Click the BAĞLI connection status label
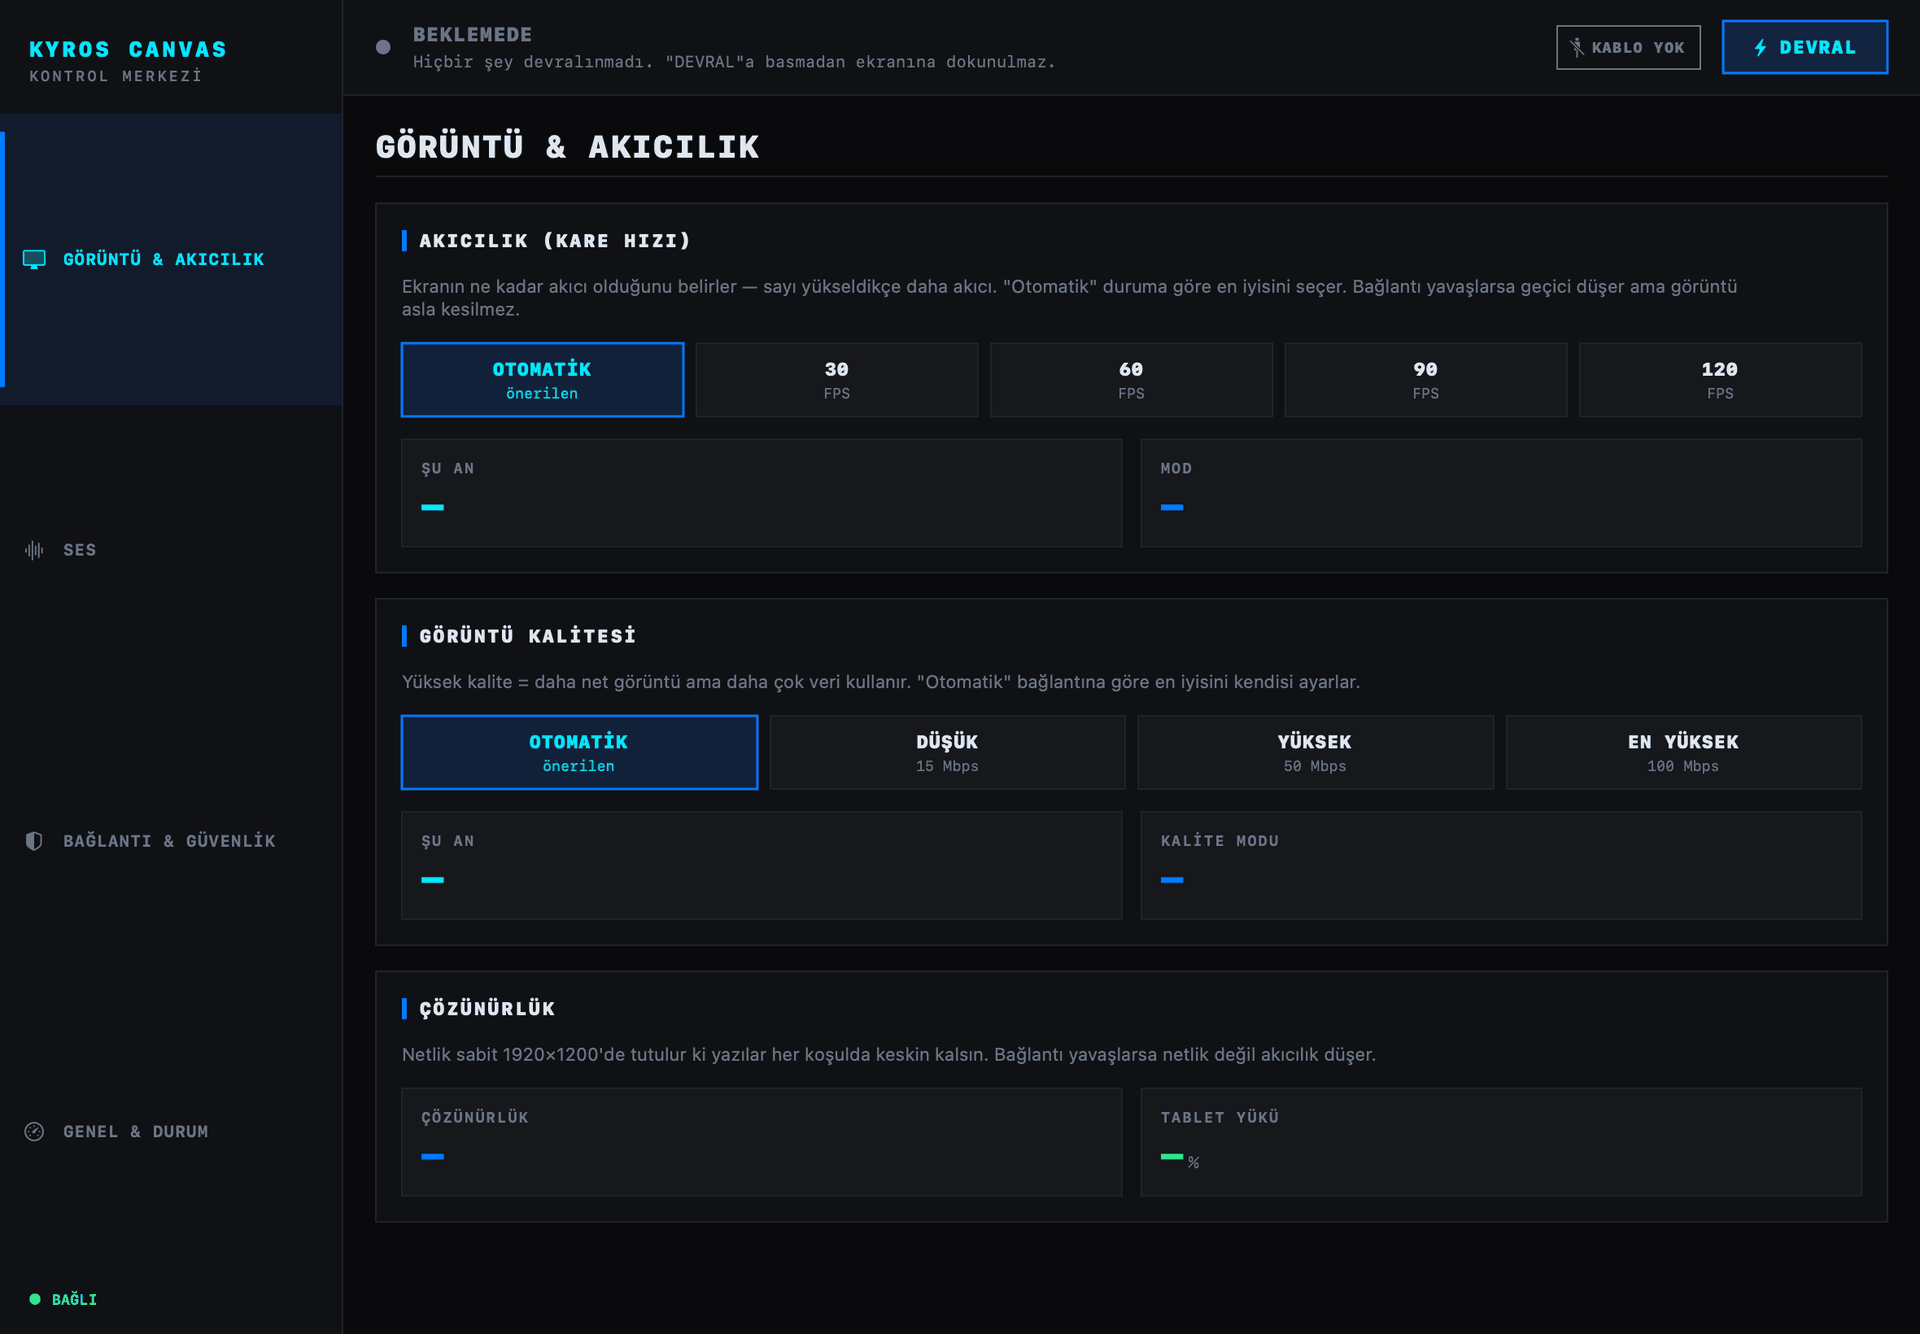 pyautogui.click(x=74, y=1299)
